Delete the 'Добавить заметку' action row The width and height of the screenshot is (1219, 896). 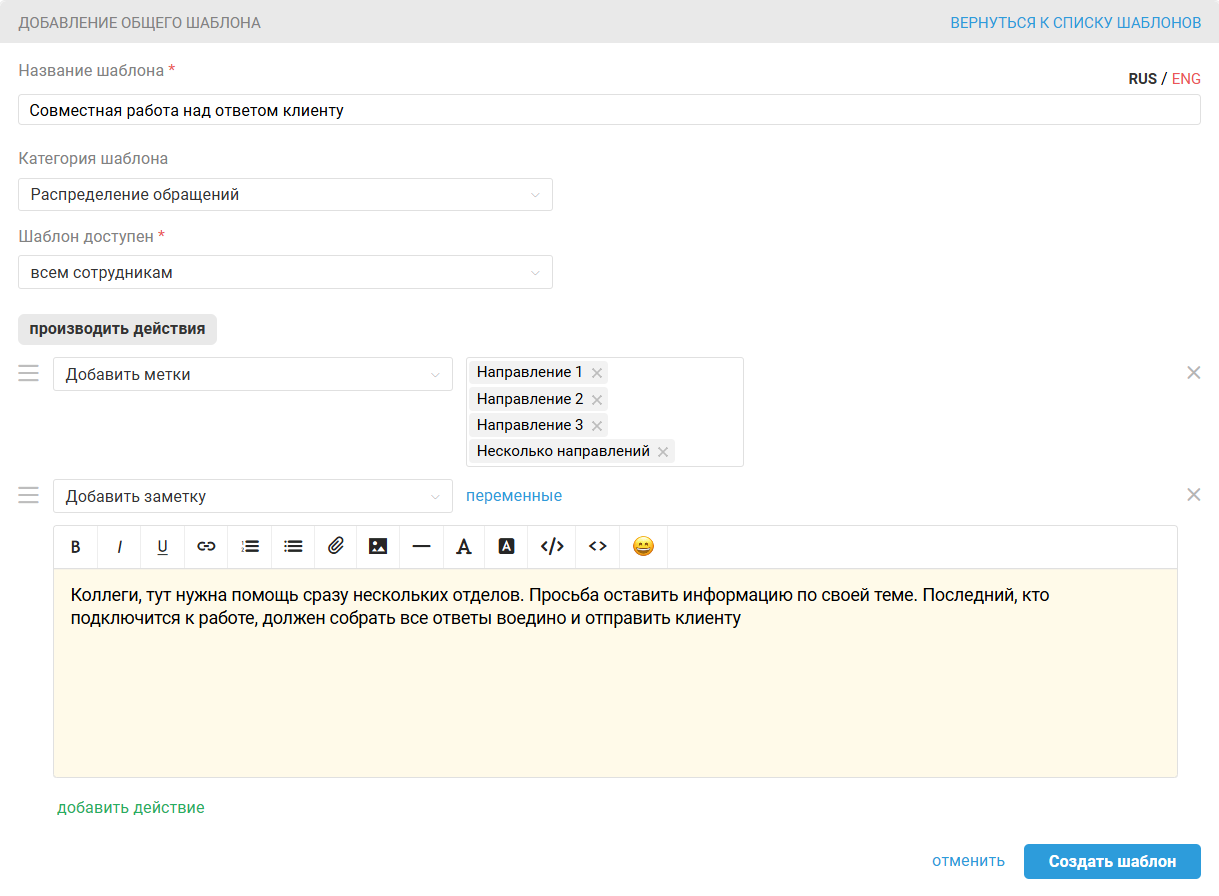click(1193, 495)
